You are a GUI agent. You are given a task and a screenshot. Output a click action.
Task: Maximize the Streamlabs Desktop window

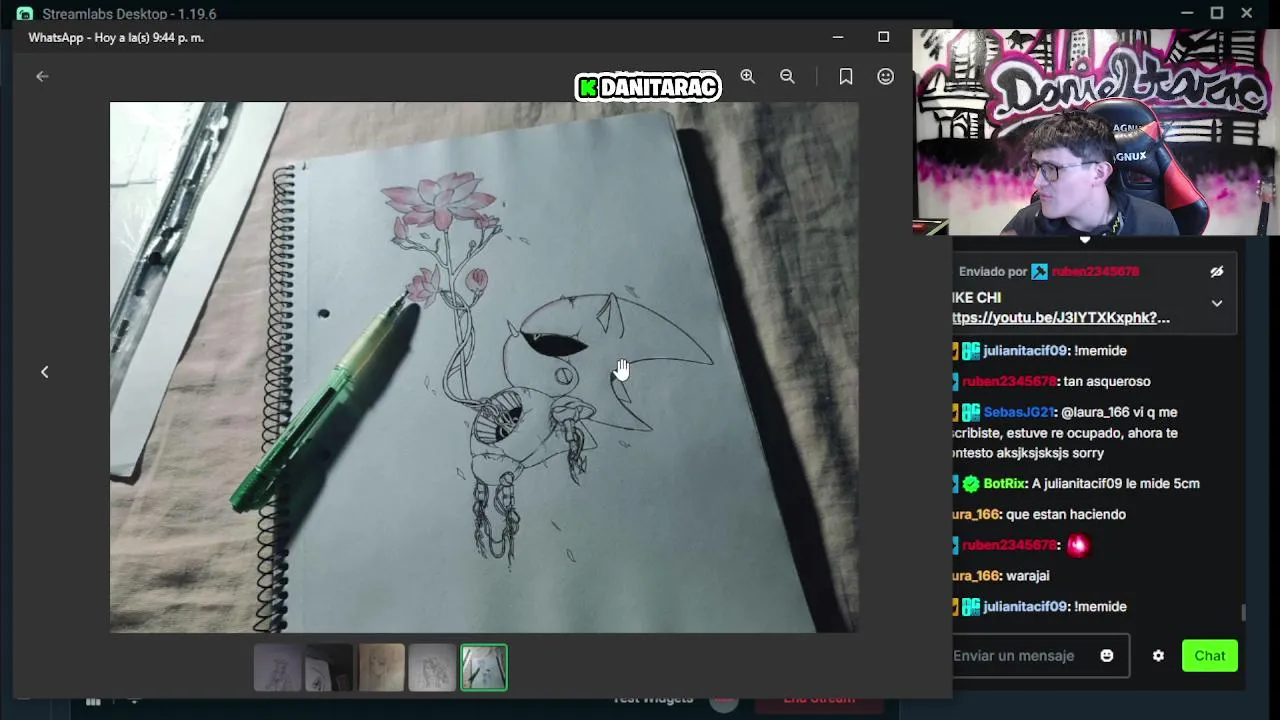(1217, 13)
